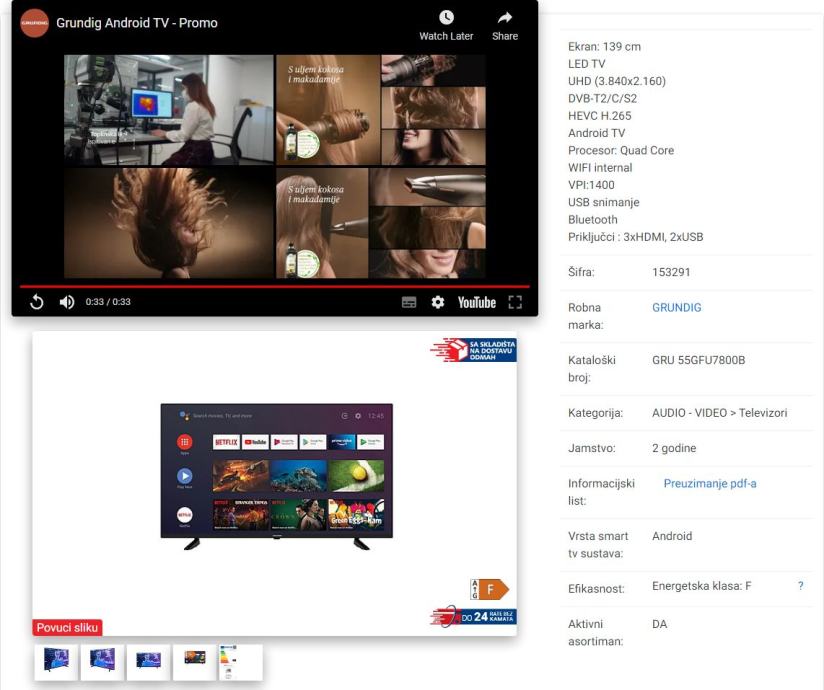This screenshot has height=690, width=824.
Task: Click the Vrsta smart tv sustava value Android
Action: (672, 536)
